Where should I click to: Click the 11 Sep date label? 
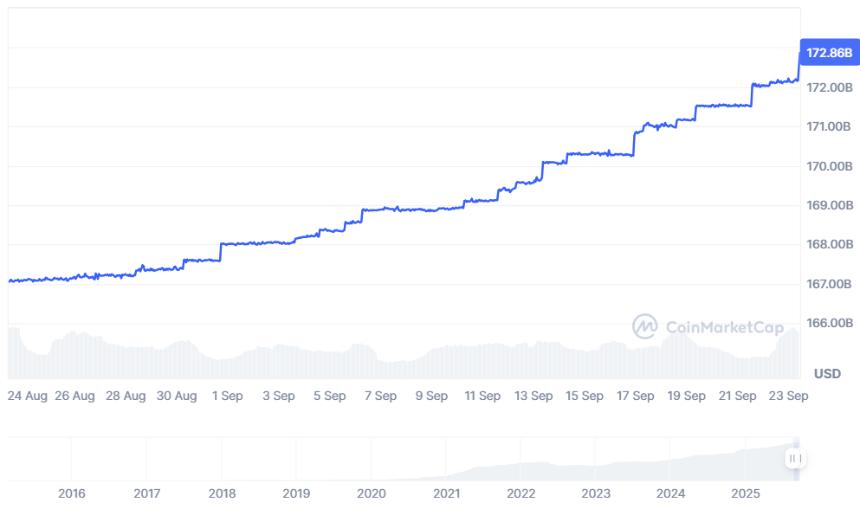pos(482,396)
